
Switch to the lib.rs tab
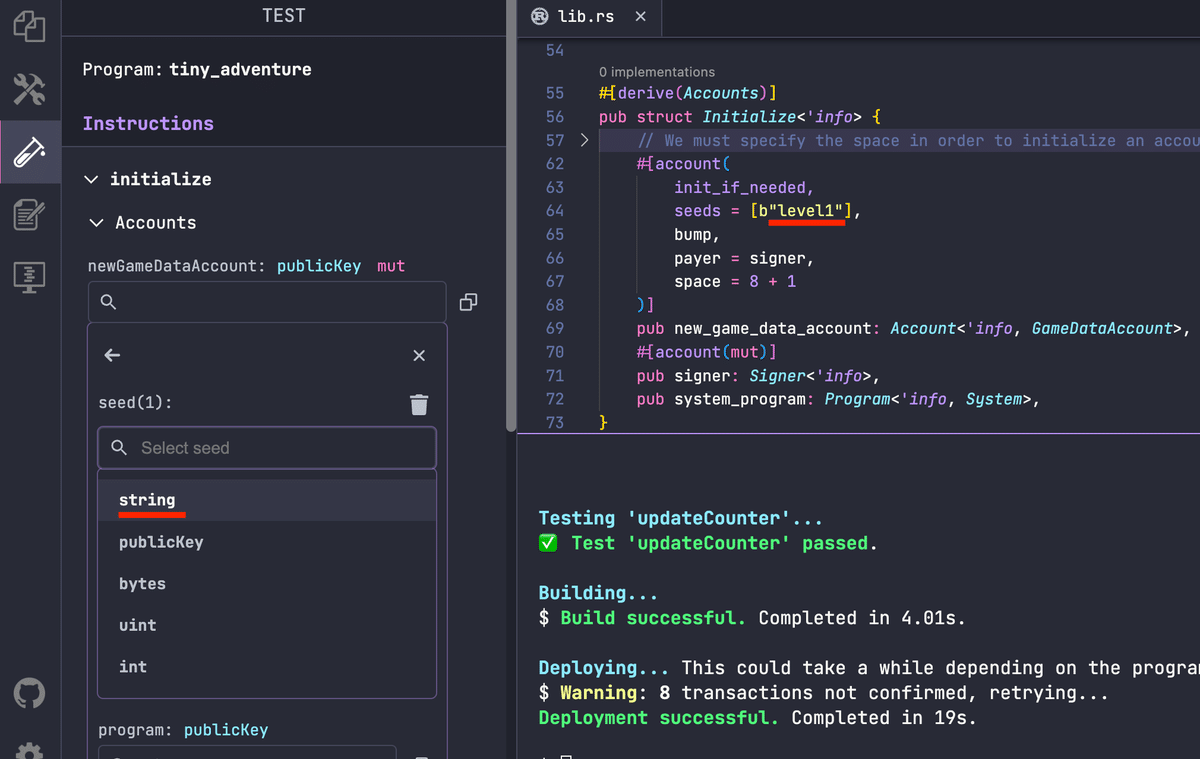pos(590,16)
